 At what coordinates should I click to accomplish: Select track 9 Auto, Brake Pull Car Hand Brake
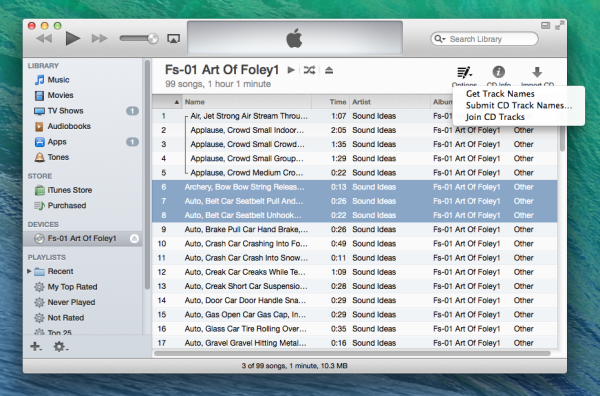355,230
